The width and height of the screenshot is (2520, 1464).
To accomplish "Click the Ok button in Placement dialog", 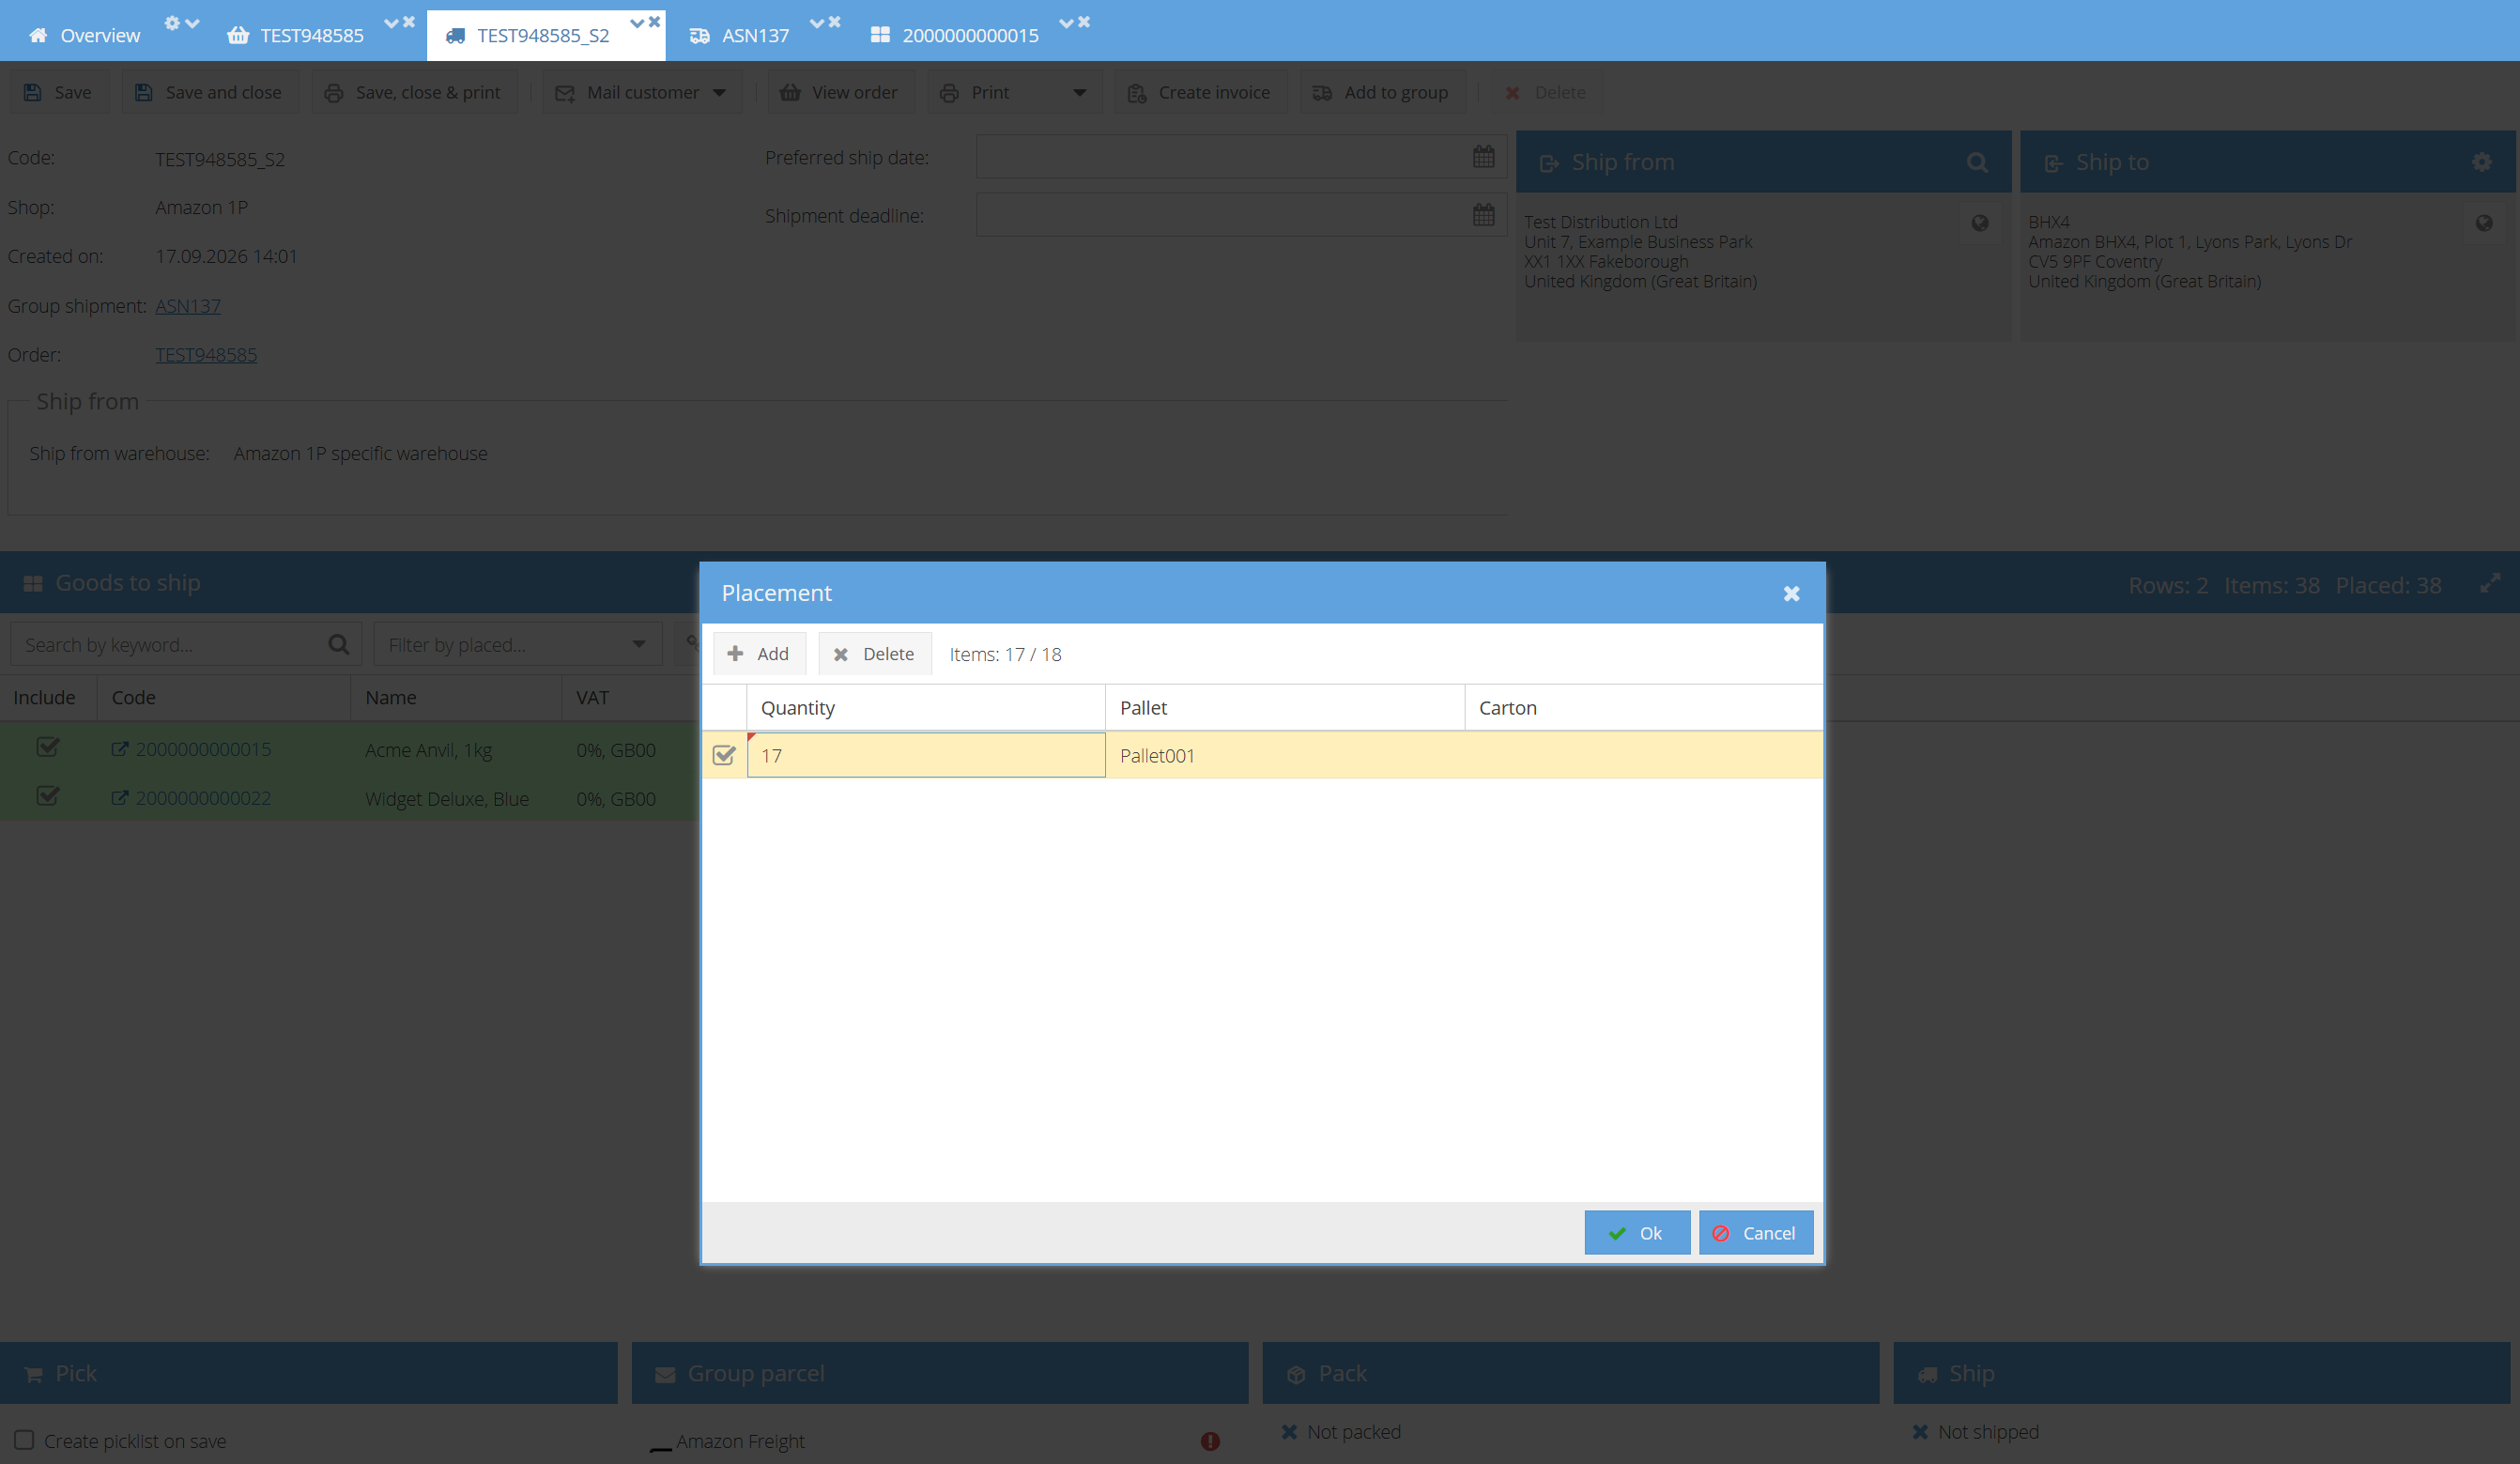I will click(1637, 1233).
